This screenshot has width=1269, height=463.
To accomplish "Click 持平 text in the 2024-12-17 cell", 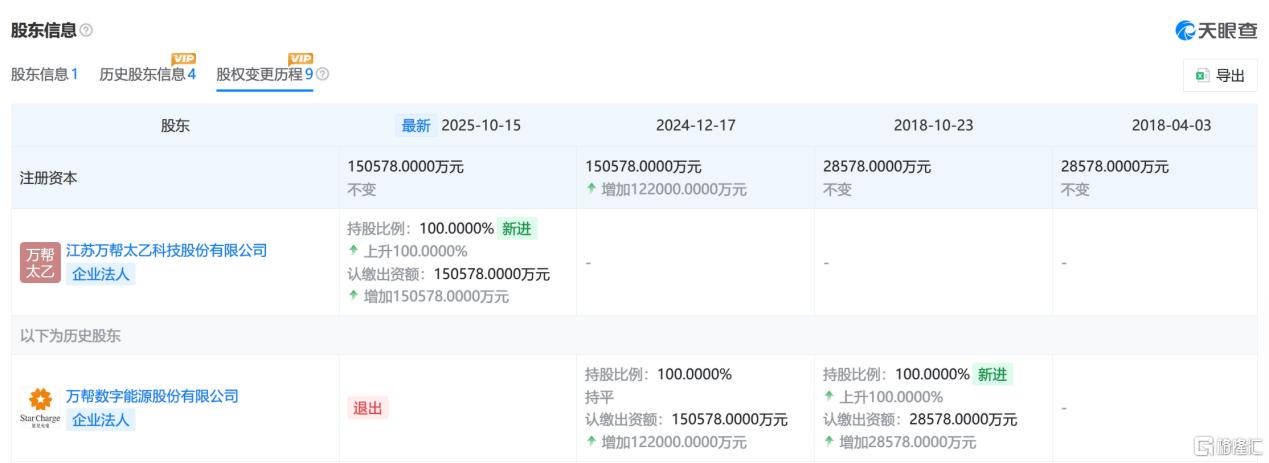I will (601, 397).
